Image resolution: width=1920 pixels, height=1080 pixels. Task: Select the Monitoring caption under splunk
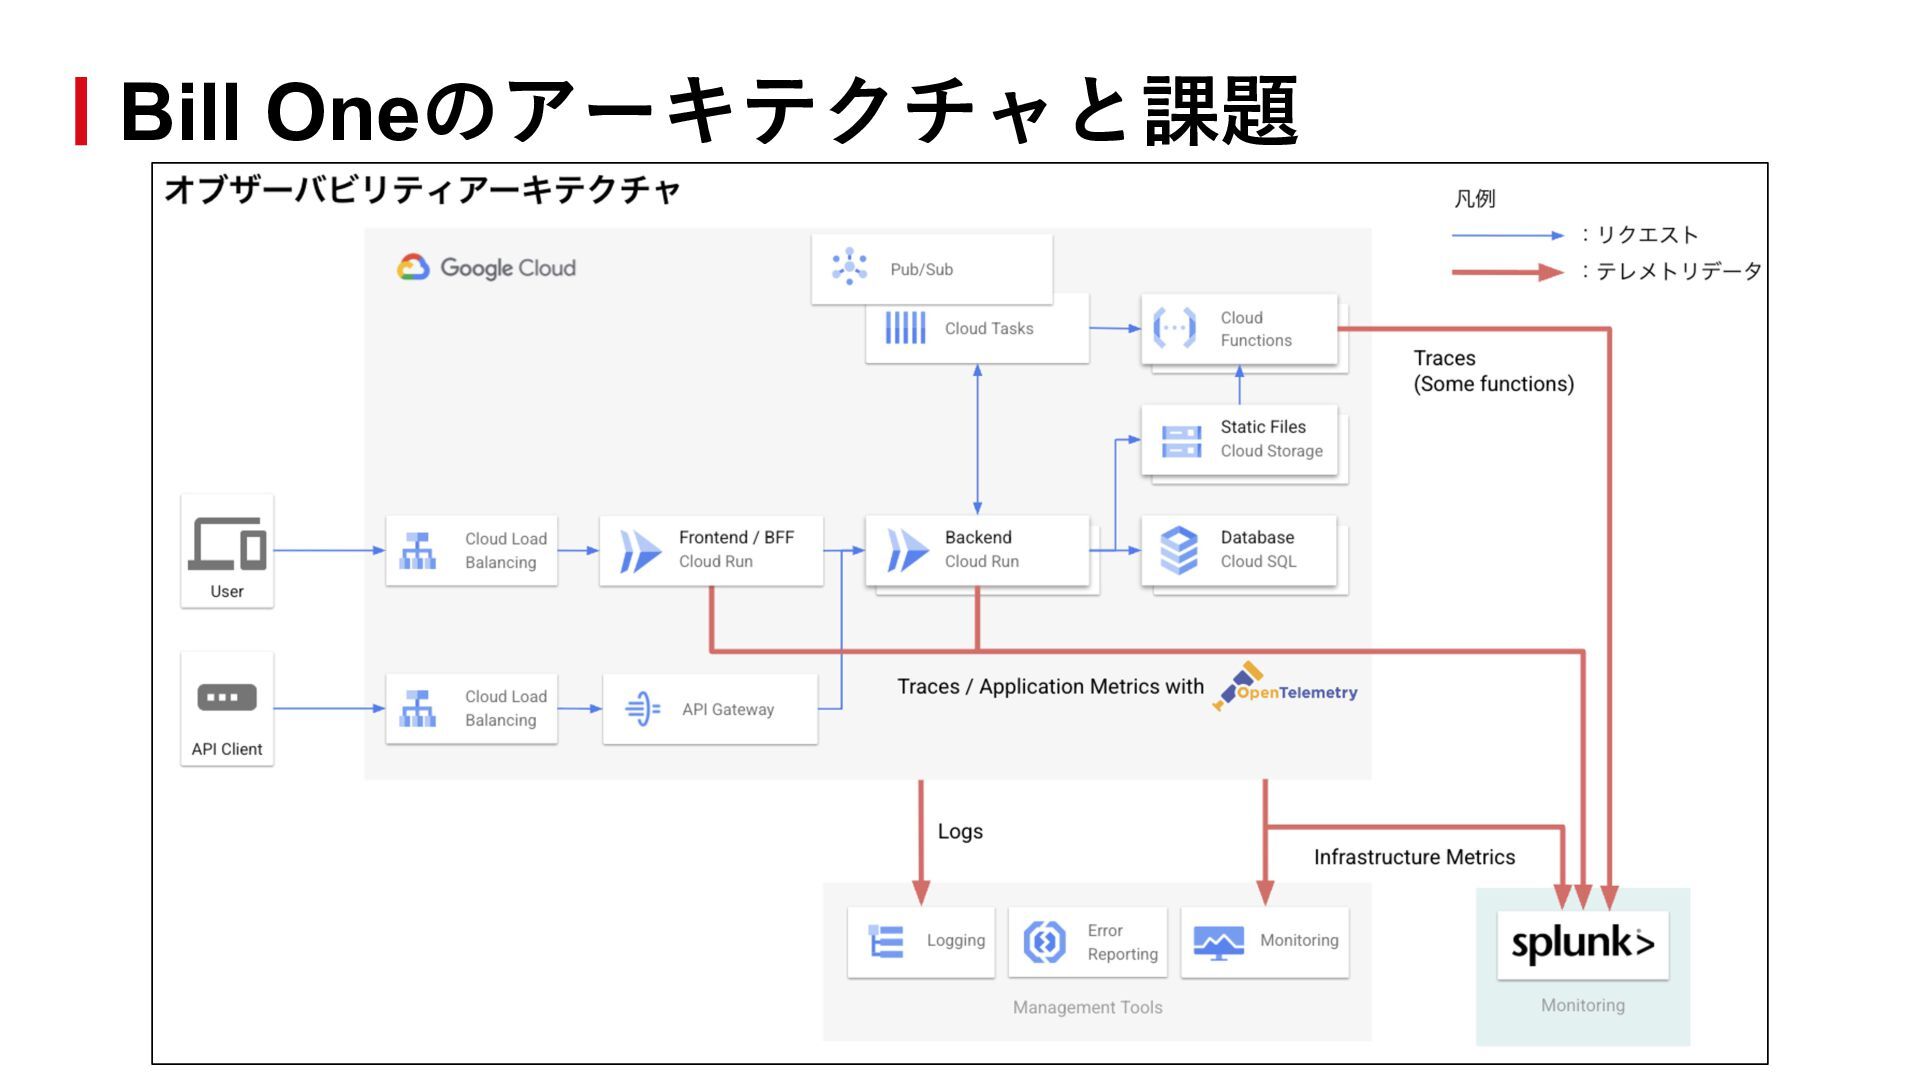[1583, 1006]
